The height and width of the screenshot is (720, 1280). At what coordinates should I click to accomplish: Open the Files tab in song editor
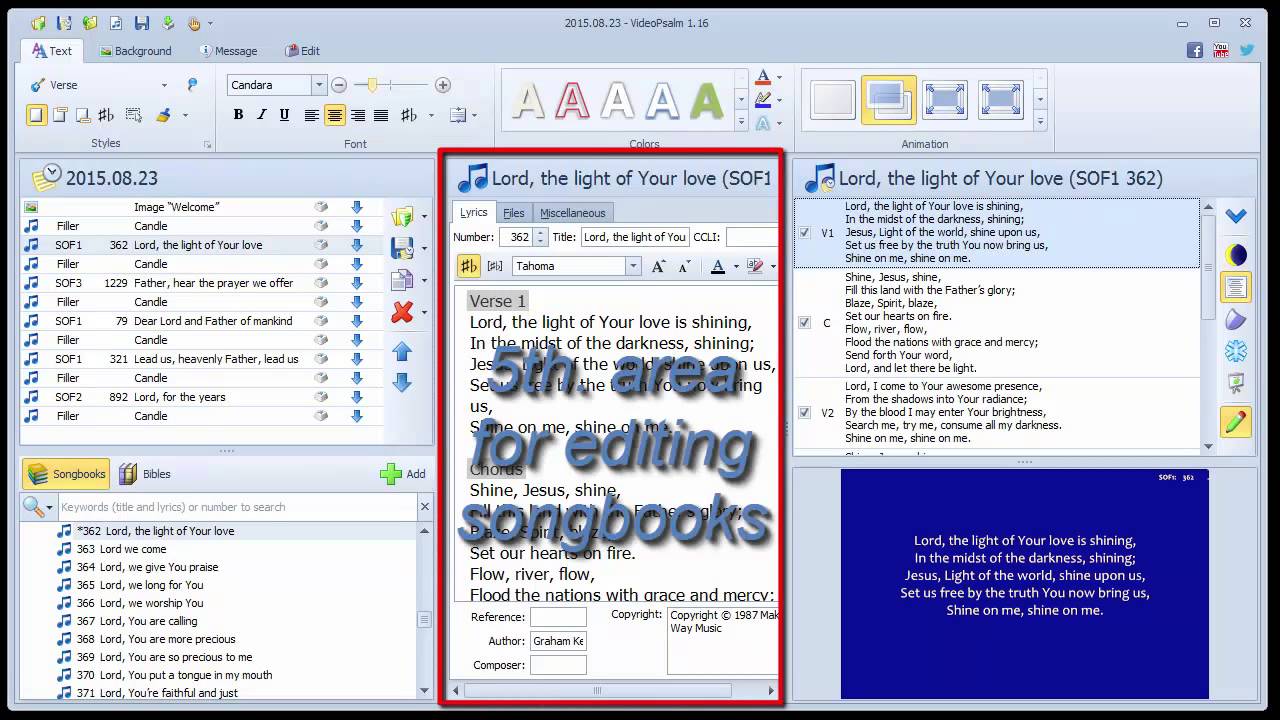tap(514, 213)
